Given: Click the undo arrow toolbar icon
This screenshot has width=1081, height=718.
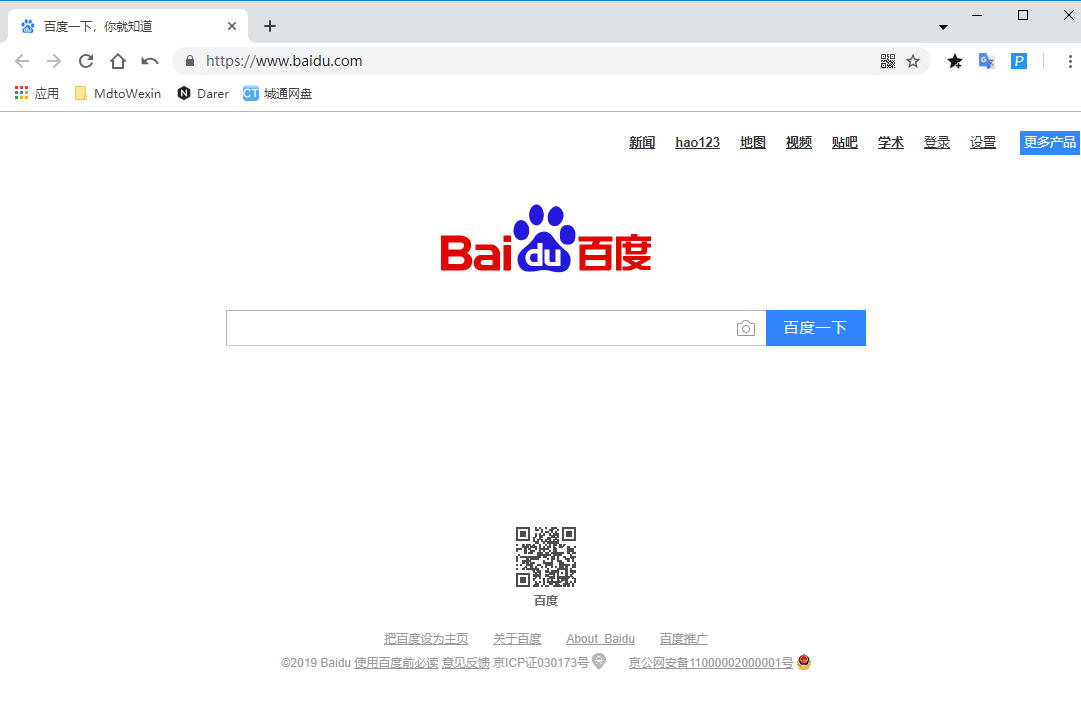Looking at the screenshot, I should coord(150,61).
